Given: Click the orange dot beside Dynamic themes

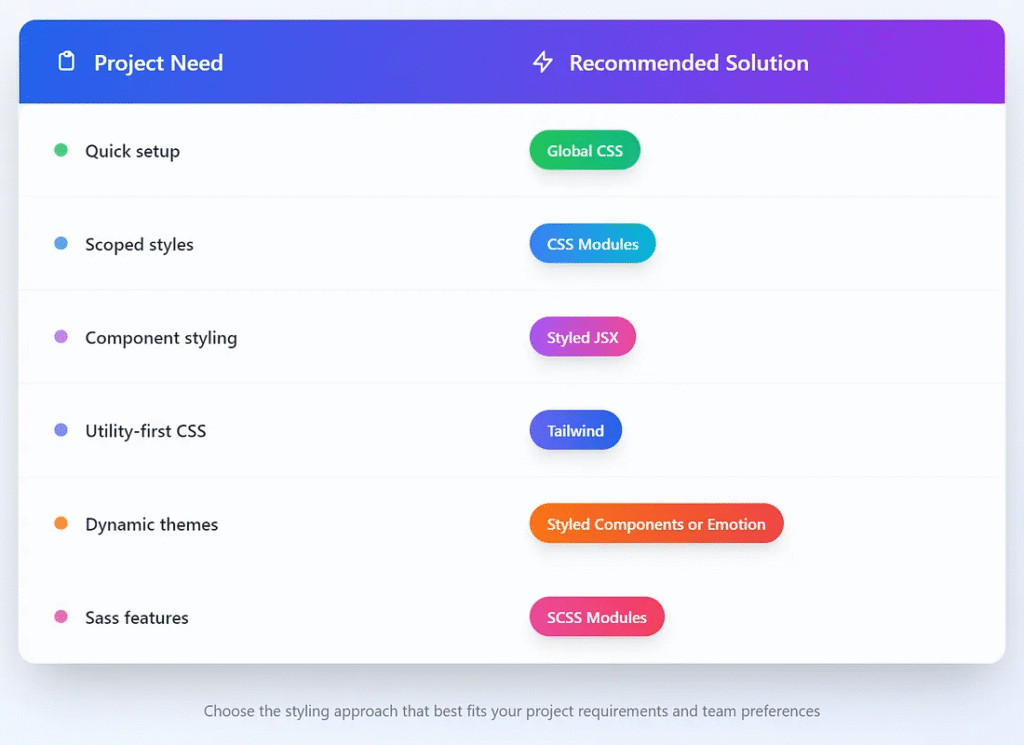Looking at the screenshot, I should coord(61,523).
